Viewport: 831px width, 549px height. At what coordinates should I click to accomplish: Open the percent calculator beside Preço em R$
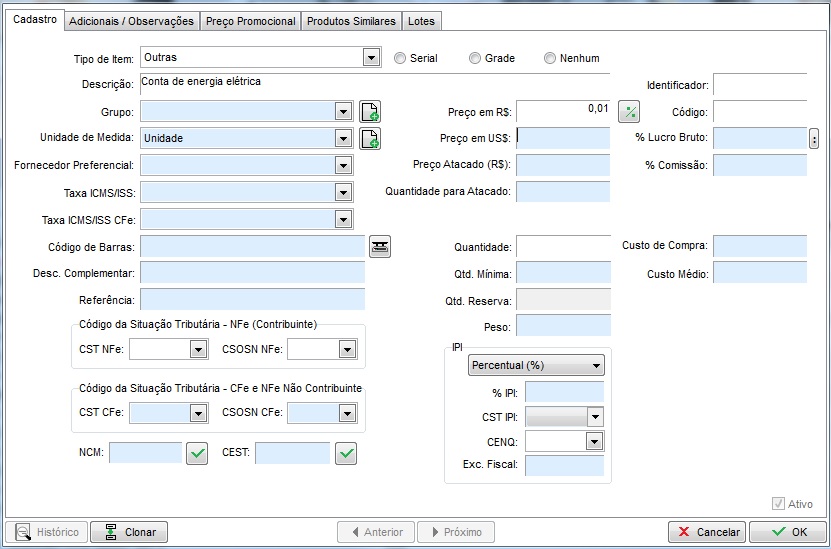[x=629, y=112]
